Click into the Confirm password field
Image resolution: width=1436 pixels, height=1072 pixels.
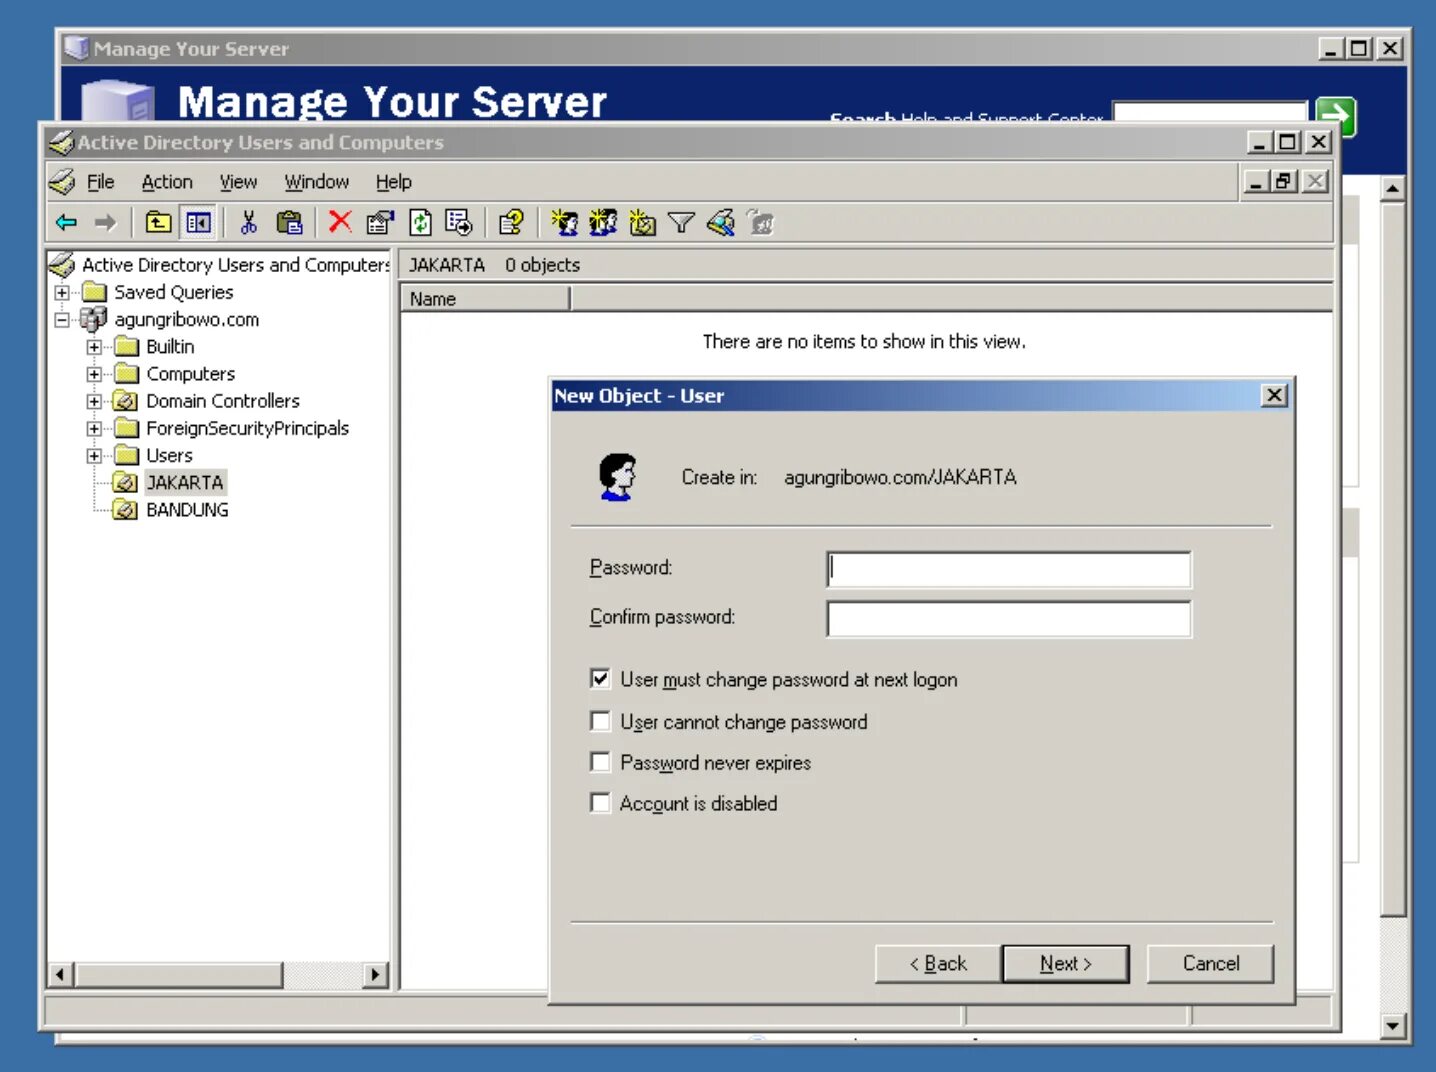click(x=1009, y=618)
